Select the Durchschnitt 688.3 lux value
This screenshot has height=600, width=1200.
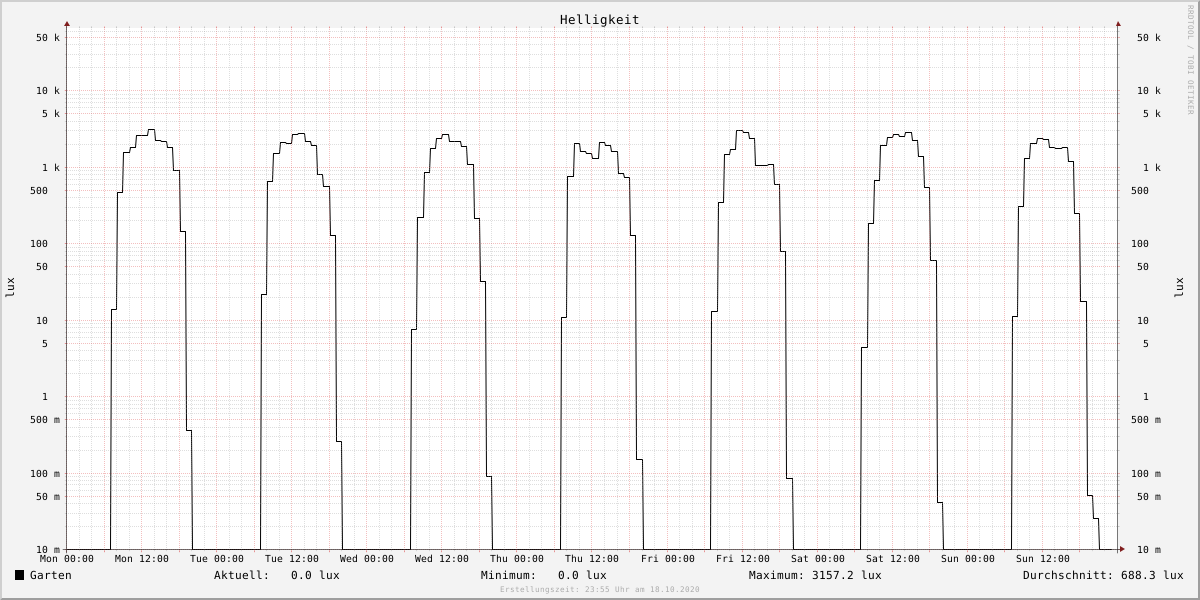pyautogui.click(x=1152, y=575)
